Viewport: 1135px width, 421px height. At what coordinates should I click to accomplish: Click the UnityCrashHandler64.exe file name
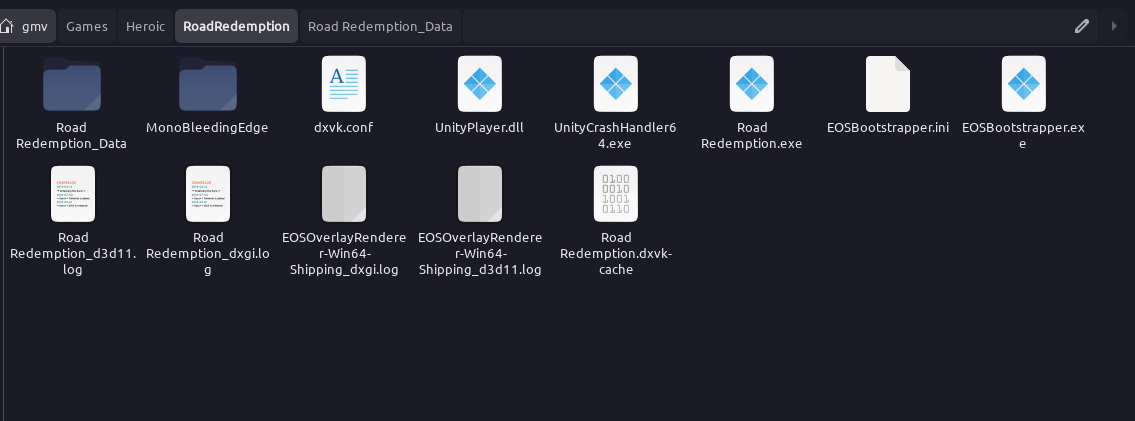point(615,135)
